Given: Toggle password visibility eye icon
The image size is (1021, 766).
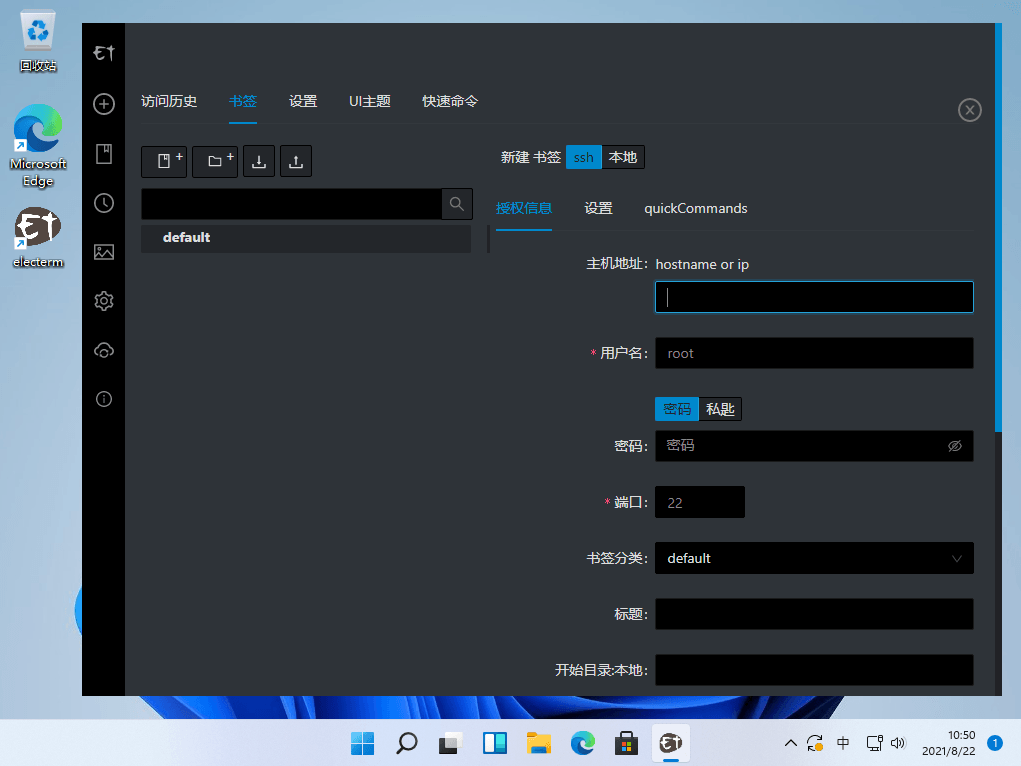Looking at the screenshot, I should [x=955, y=446].
